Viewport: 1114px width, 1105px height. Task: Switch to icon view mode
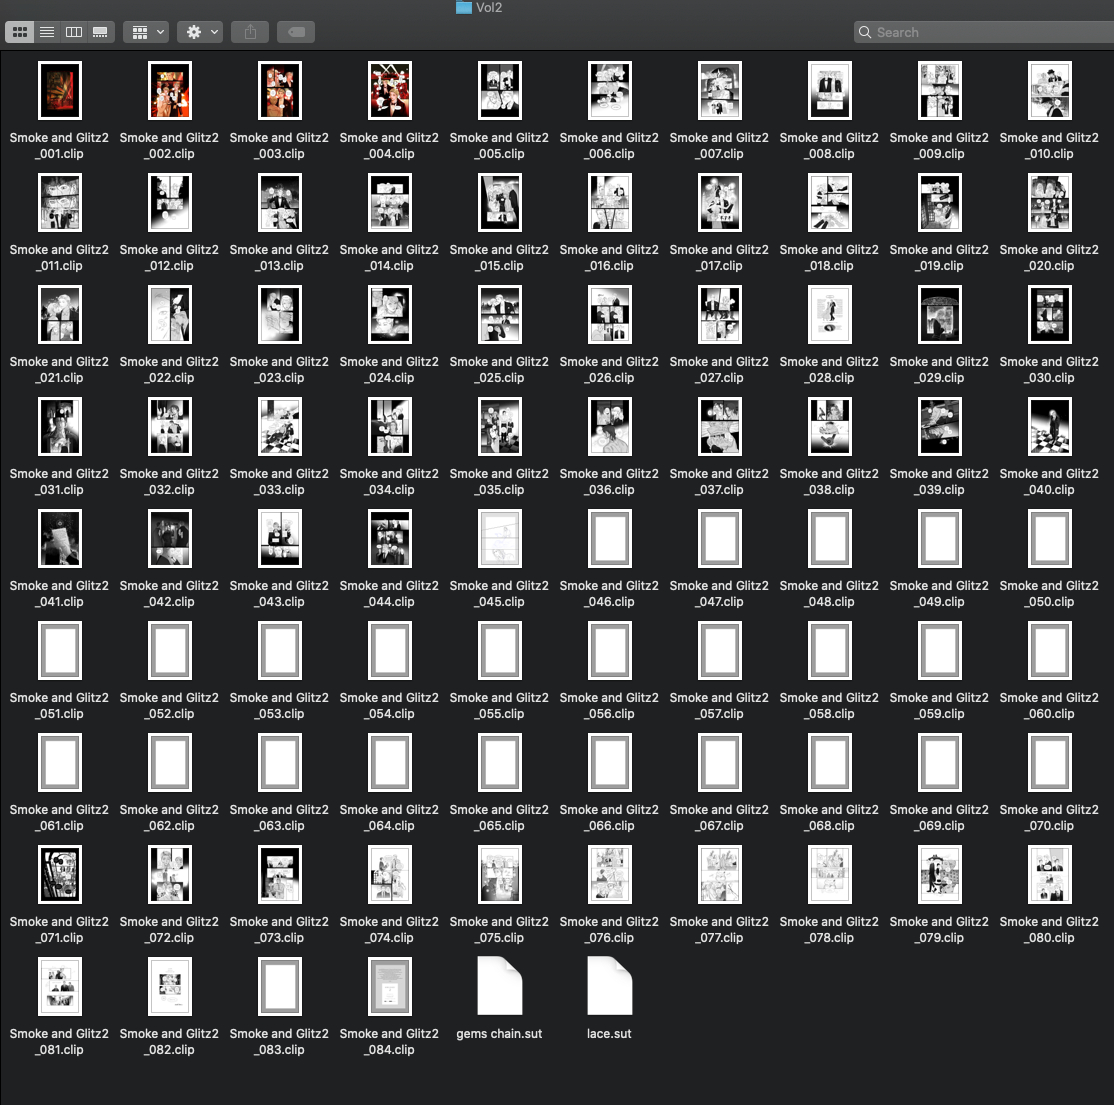coord(20,32)
